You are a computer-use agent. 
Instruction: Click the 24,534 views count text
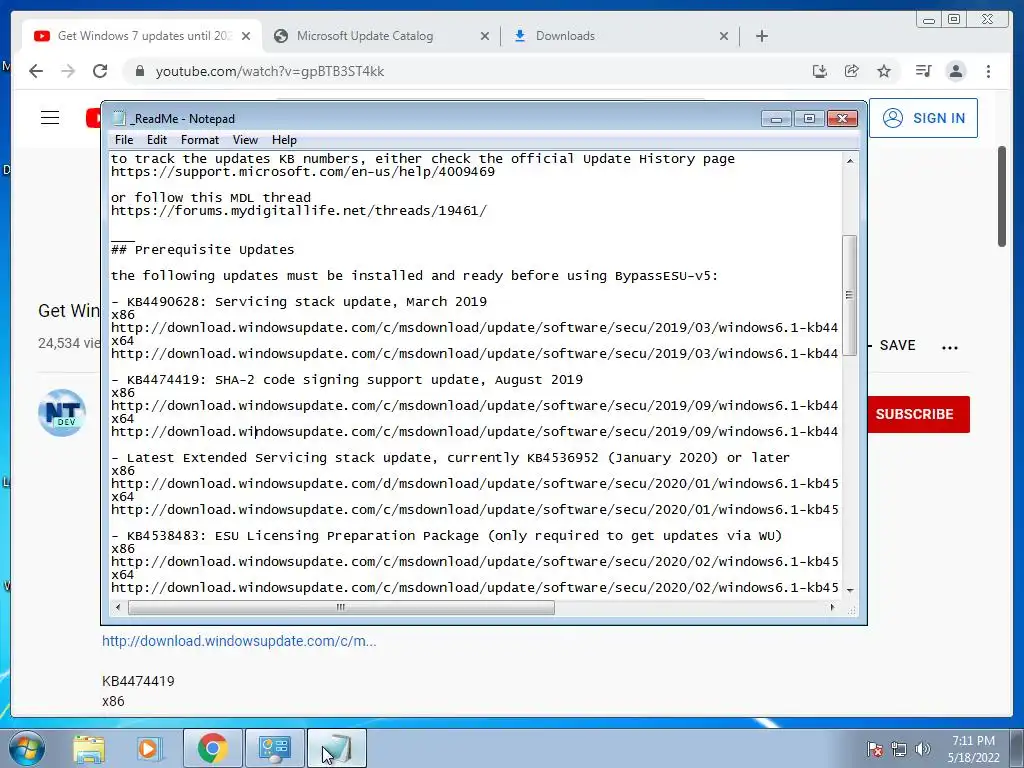pyautogui.click(x=69, y=343)
